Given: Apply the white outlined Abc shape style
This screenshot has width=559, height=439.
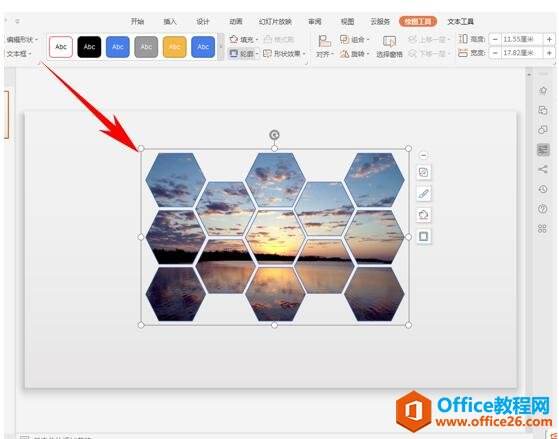Looking at the screenshot, I should [x=61, y=47].
